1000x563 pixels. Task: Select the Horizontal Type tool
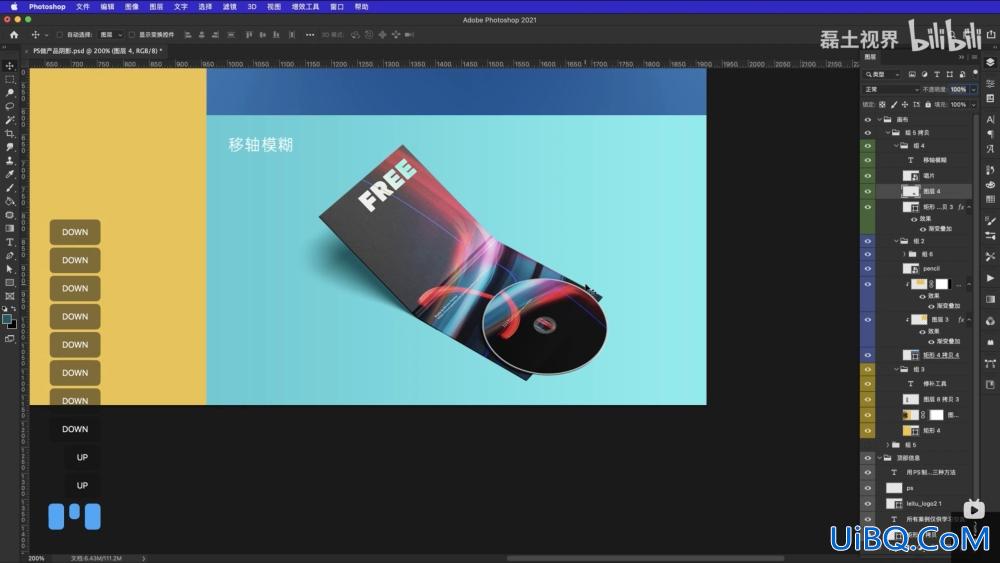click(10, 242)
